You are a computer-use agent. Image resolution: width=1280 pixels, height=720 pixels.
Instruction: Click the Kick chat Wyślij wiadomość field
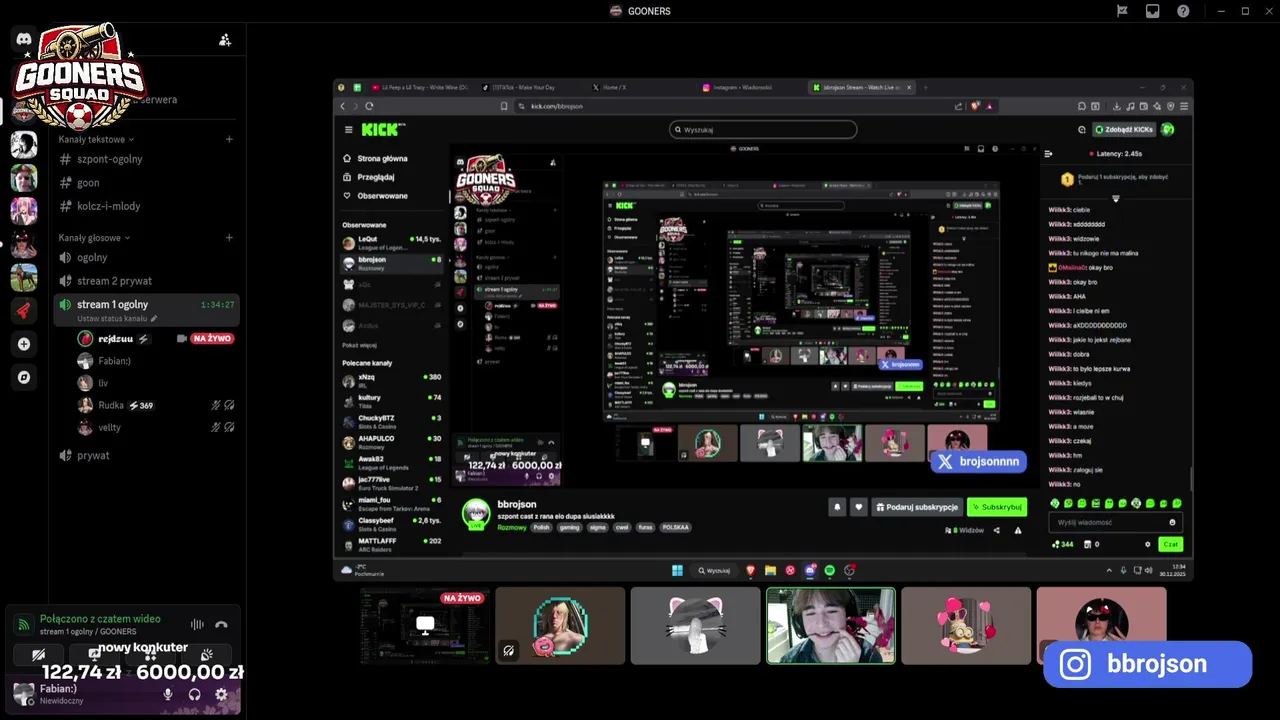coord(1115,522)
